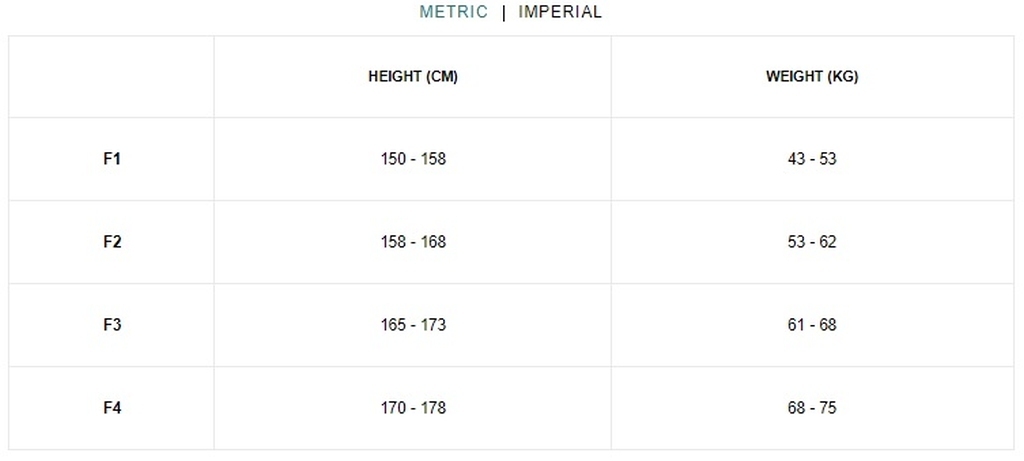Click the empty top-left header cell
The width and height of the screenshot is (1024, 461).
pos(111,77)
